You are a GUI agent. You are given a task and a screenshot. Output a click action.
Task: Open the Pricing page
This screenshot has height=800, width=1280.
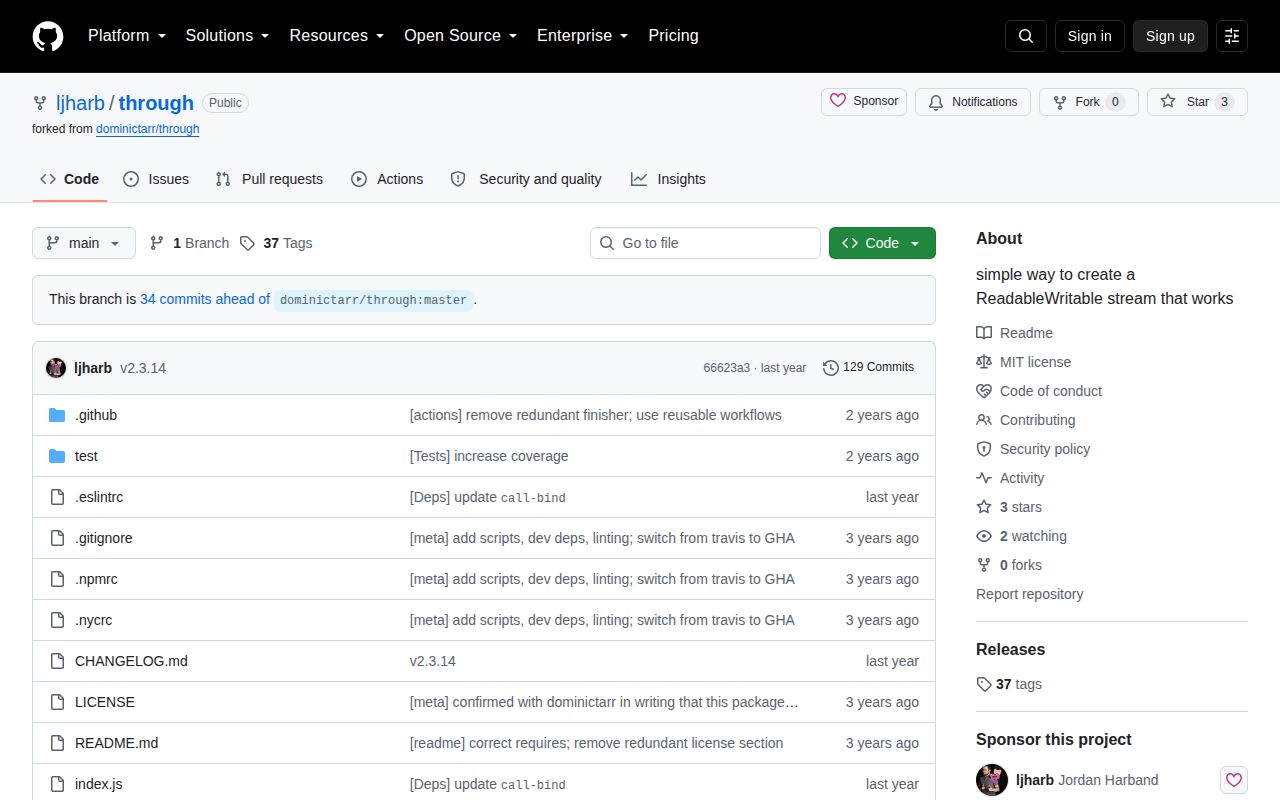pos(673,36)
